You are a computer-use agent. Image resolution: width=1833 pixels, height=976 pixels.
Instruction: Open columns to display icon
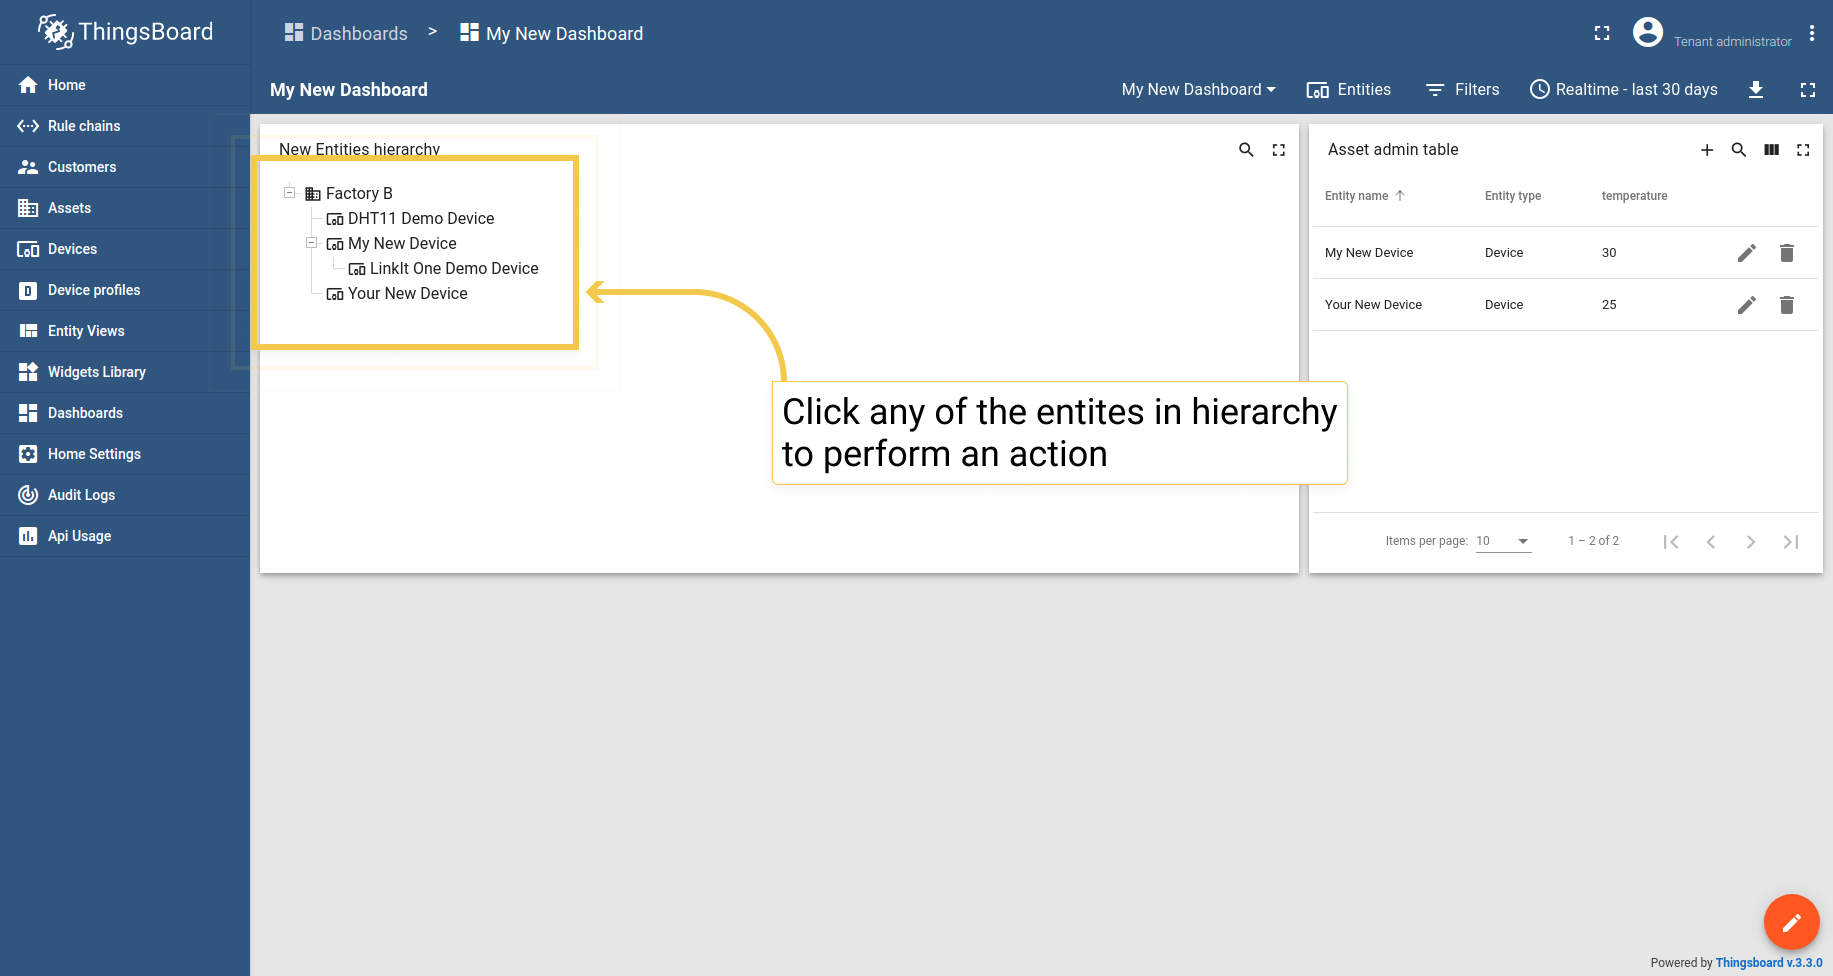(x=1771, y=150)
